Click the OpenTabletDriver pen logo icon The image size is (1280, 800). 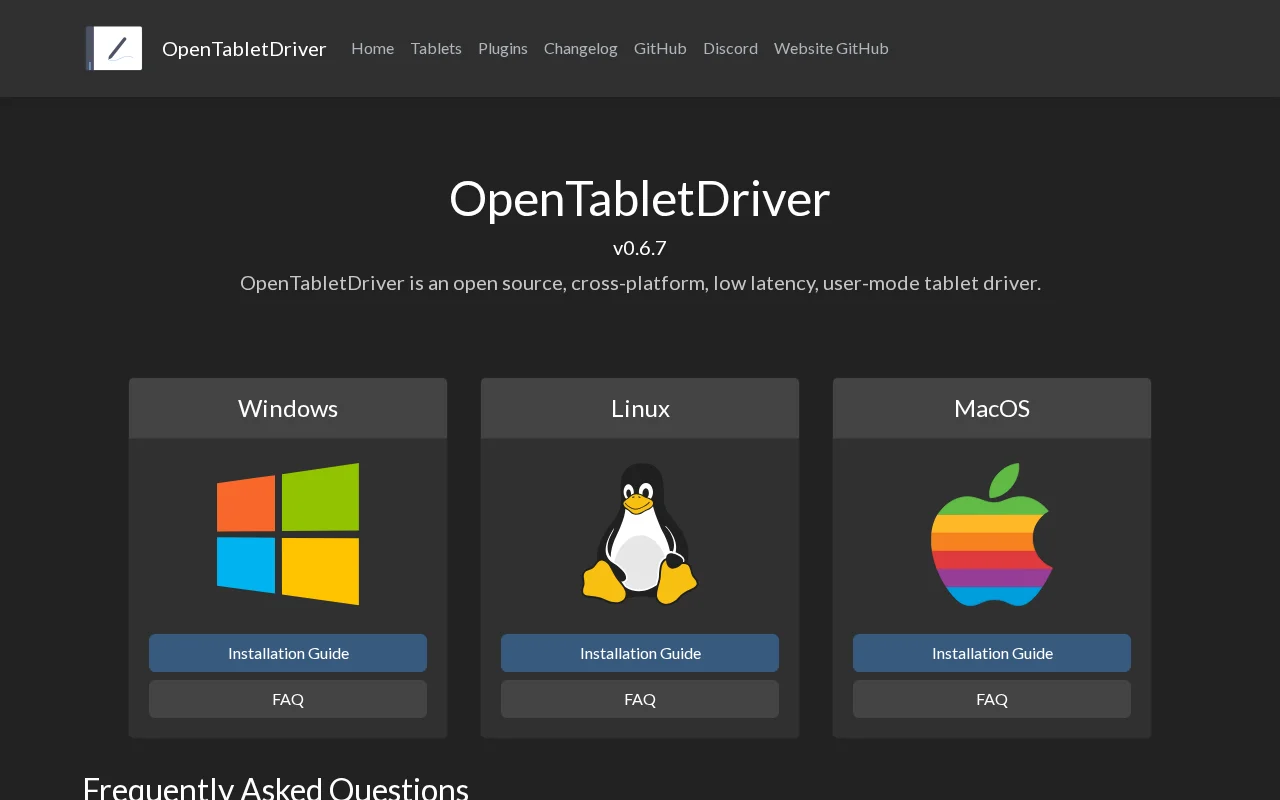114,48
